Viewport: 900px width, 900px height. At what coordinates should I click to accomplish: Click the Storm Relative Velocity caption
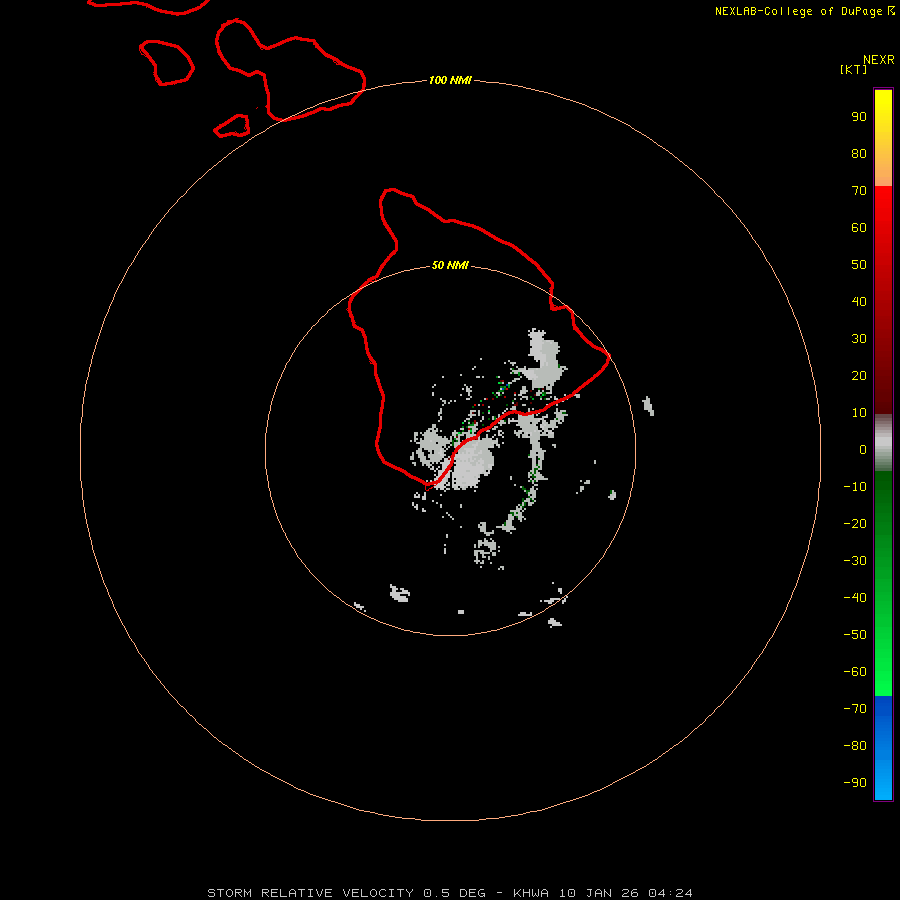[x=450, y=893]
